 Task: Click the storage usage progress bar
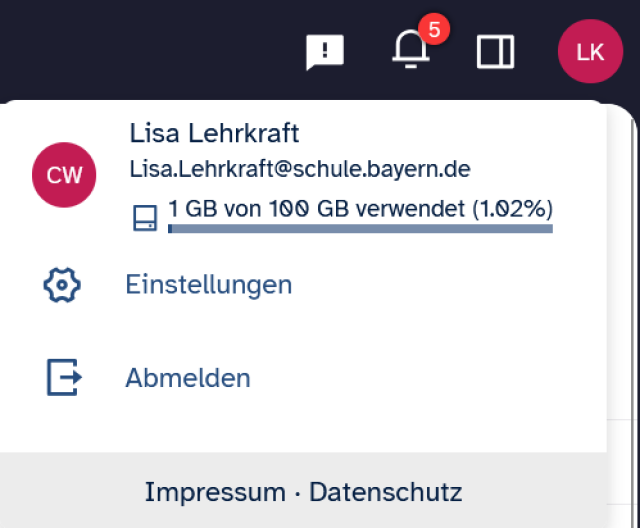tap(360, 229)
